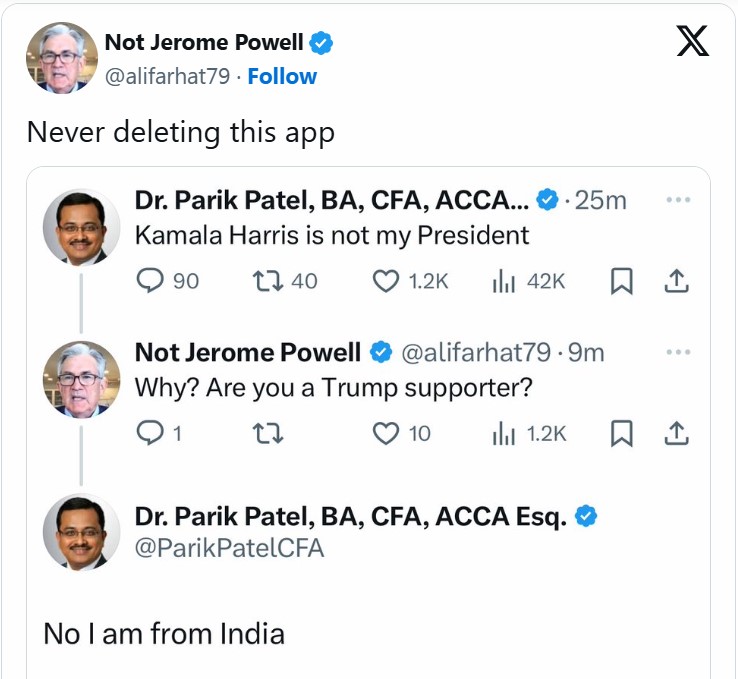Click Follow next to @alifarhat79
Screen dimensions: 738x679
point(282,76)
